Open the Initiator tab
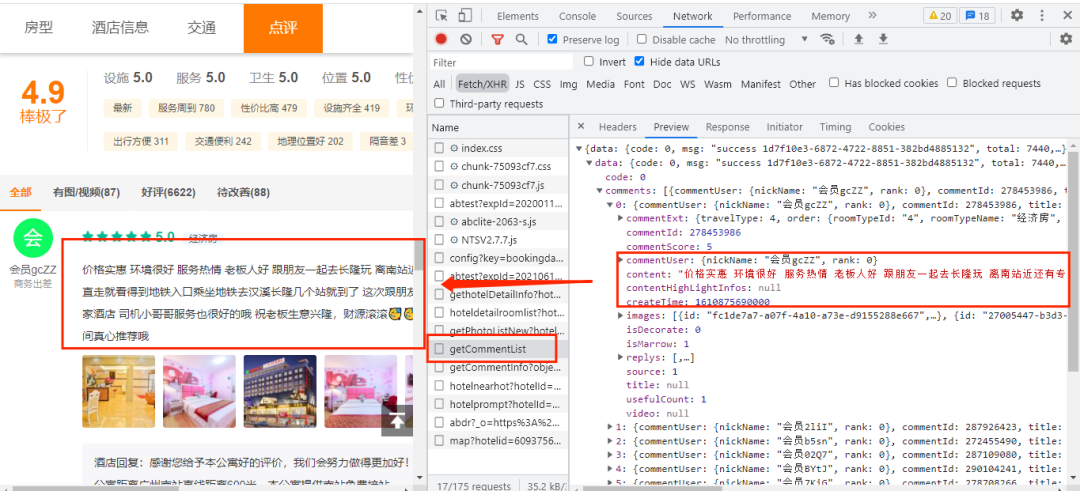1080x491 pixels. [785, 127]
